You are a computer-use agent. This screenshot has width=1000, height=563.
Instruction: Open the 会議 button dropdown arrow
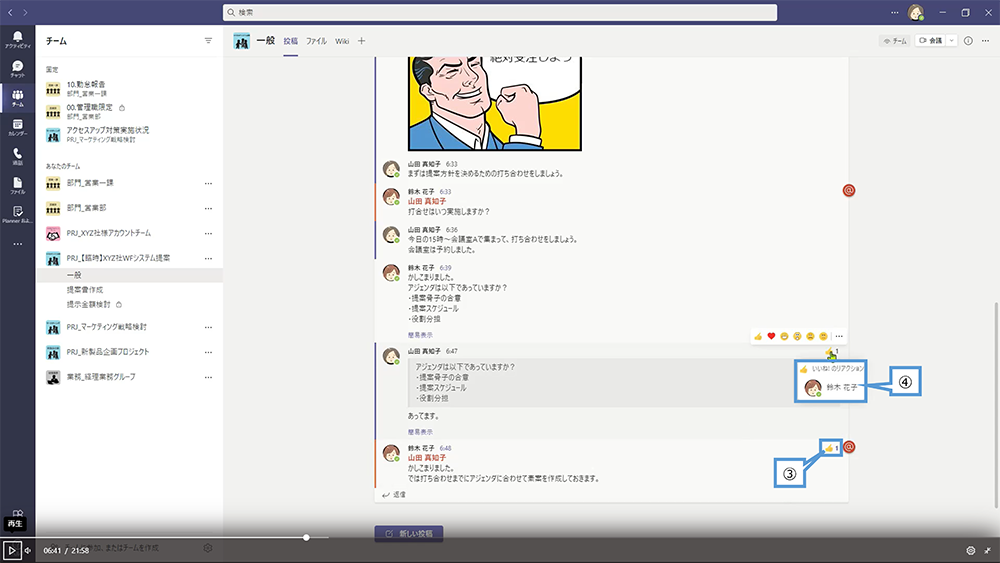coord(952,41)
